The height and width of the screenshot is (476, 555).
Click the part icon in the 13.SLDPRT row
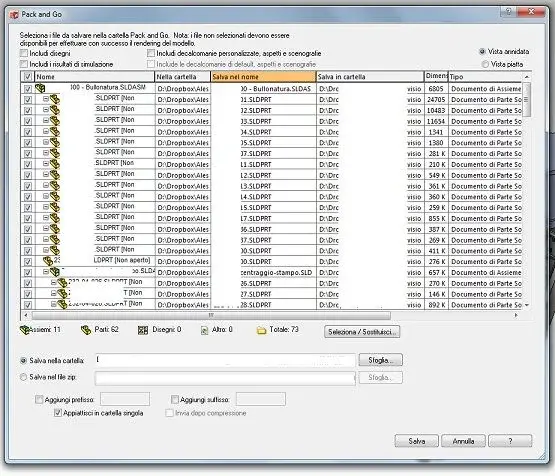(x=55, y=185)
